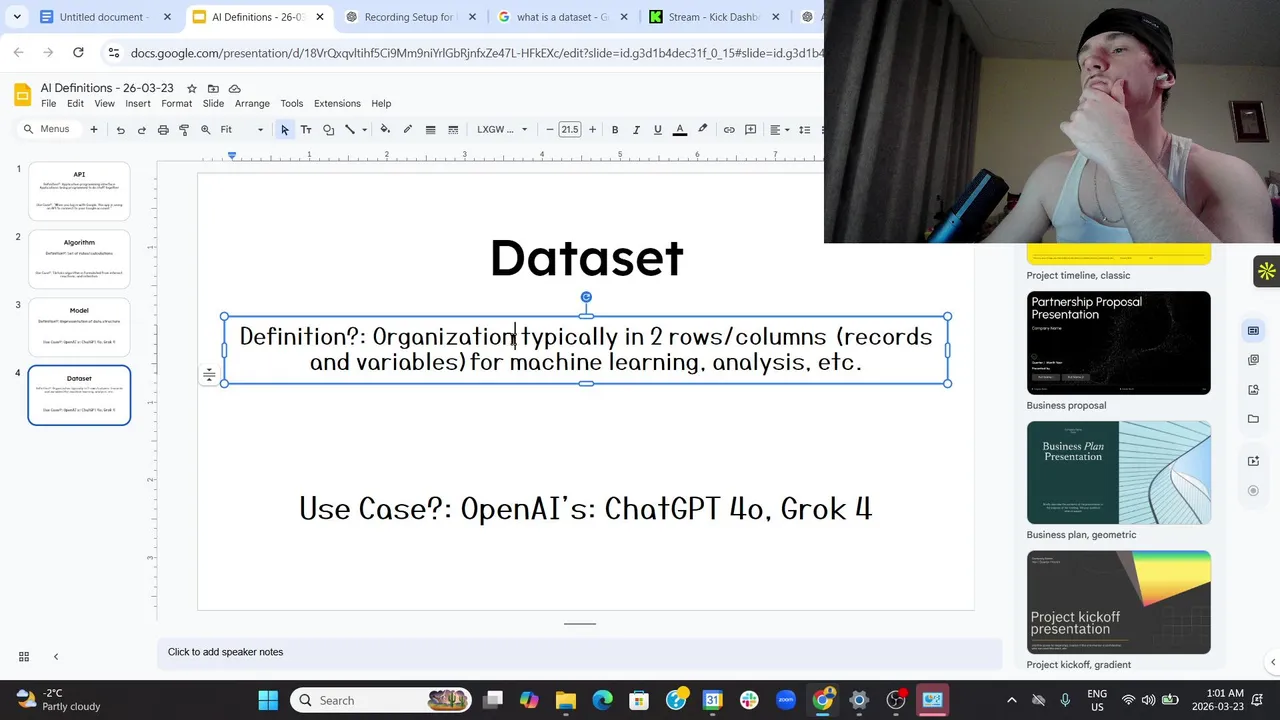This screenshot has height=720, width=1280.
Task: Choose the Select arrow cursor tool
Action: tap(285, 130)
